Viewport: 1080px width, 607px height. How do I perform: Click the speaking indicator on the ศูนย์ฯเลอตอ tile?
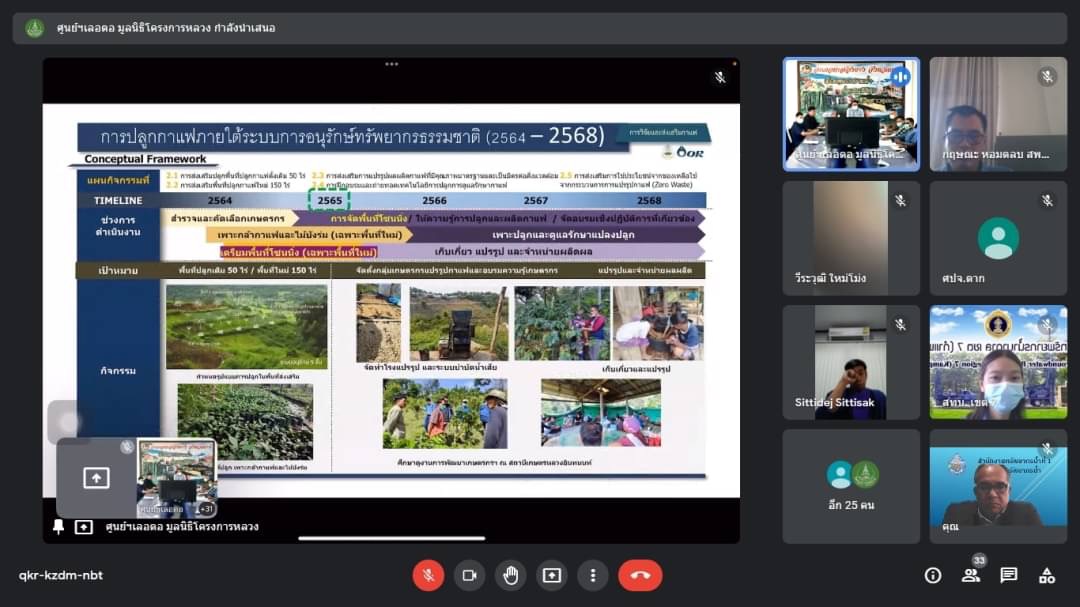tap(900, 76)
